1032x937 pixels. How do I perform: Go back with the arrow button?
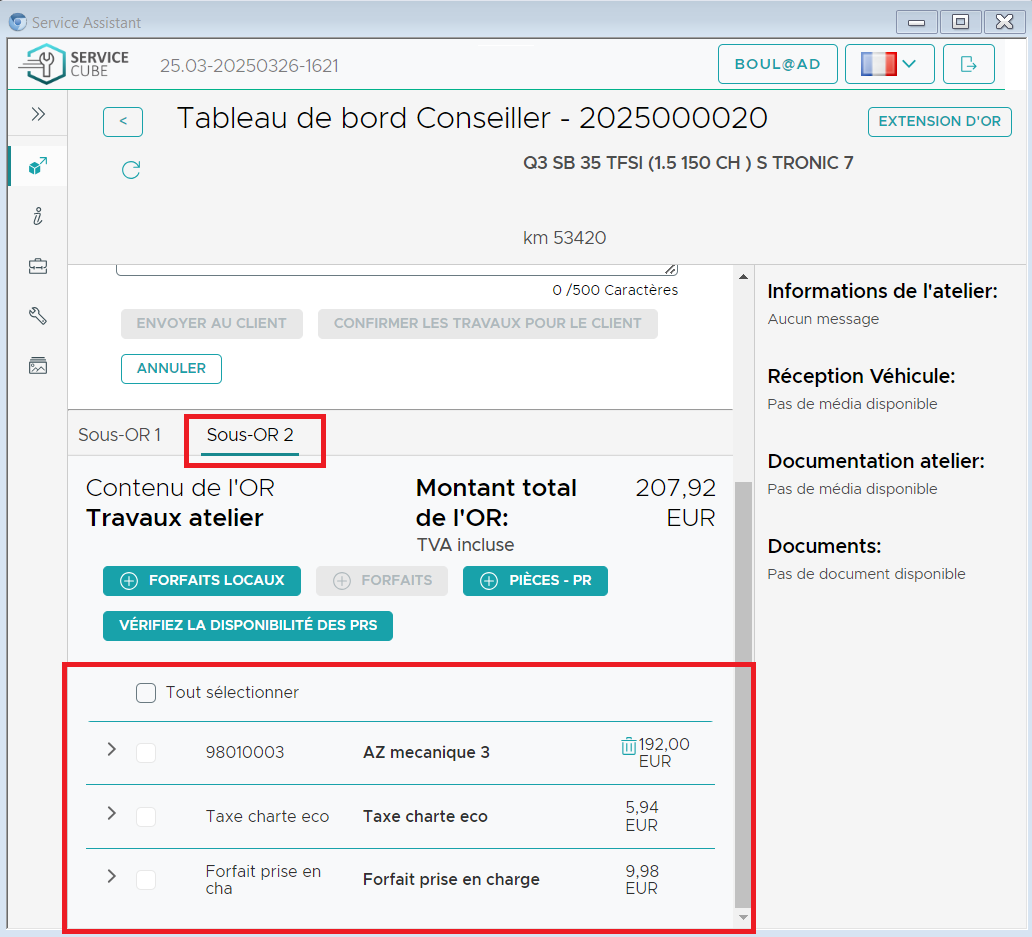pyautogui.click(x=123, y=122)
